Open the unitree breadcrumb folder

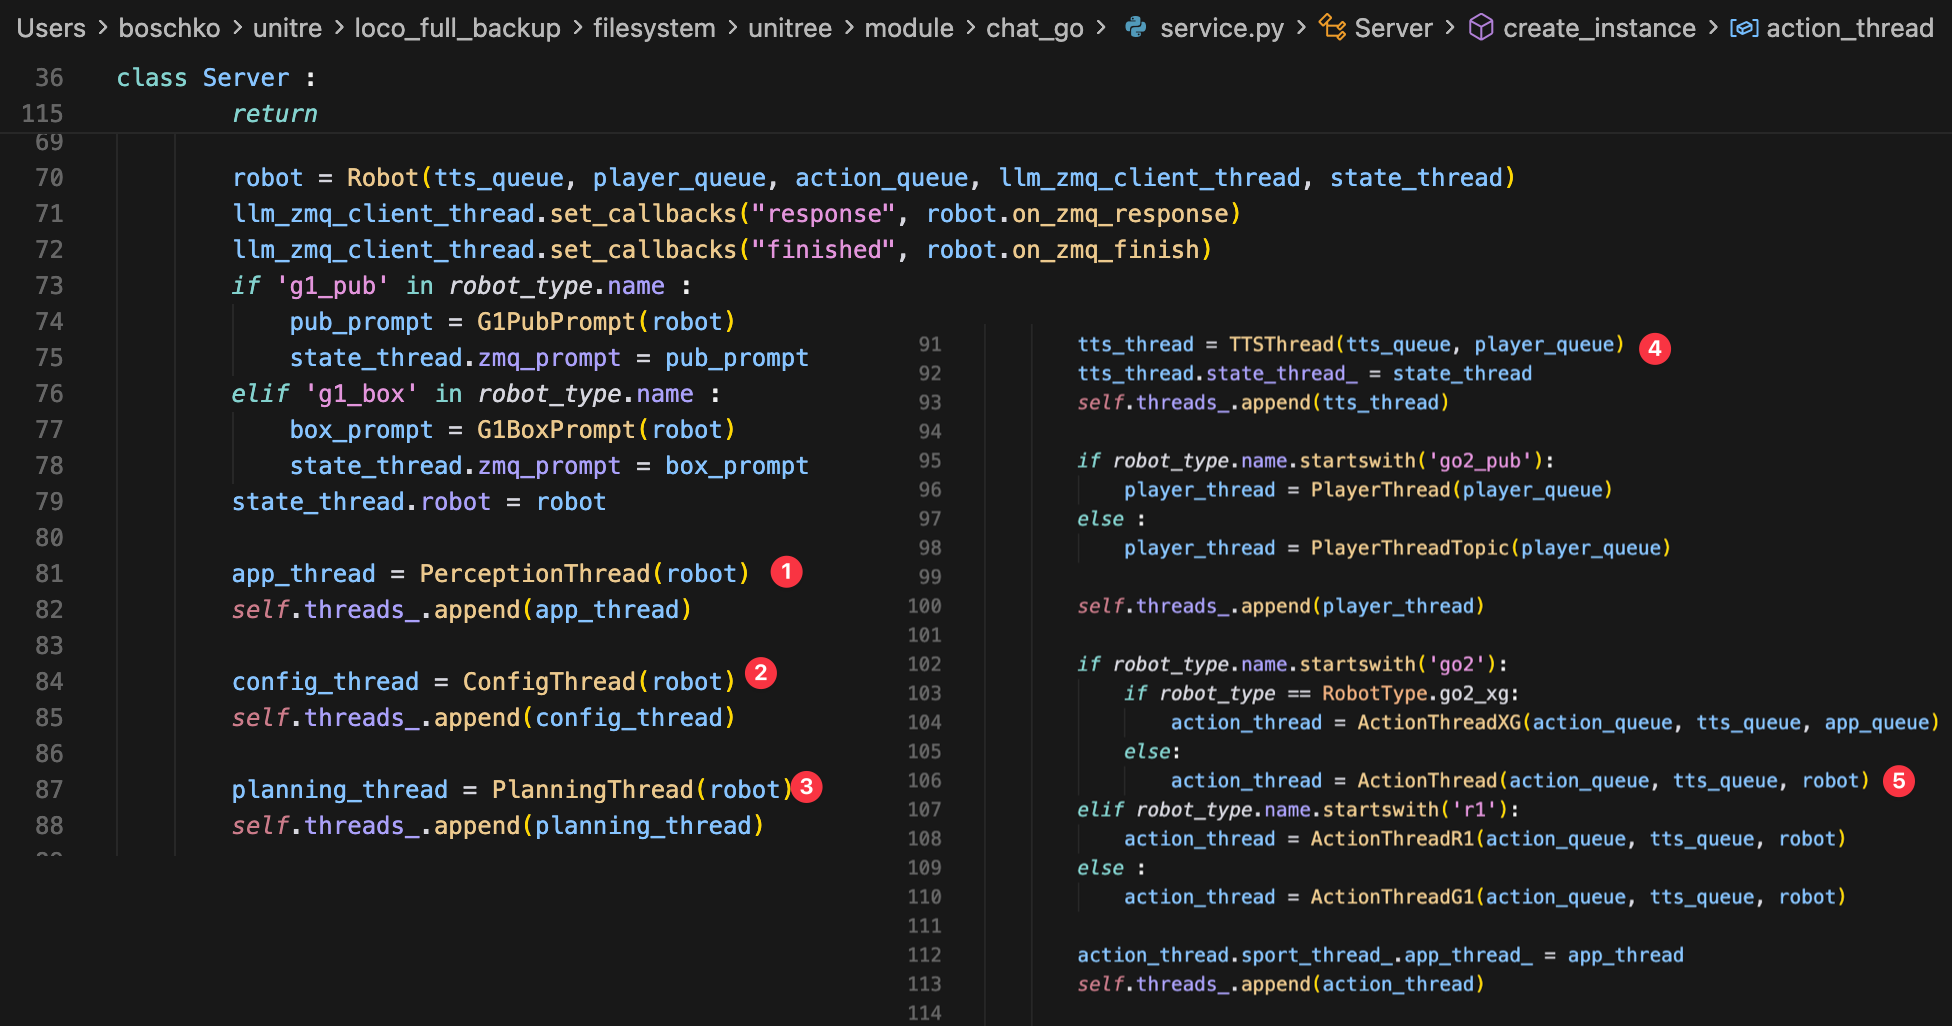(x=790, y=28)
